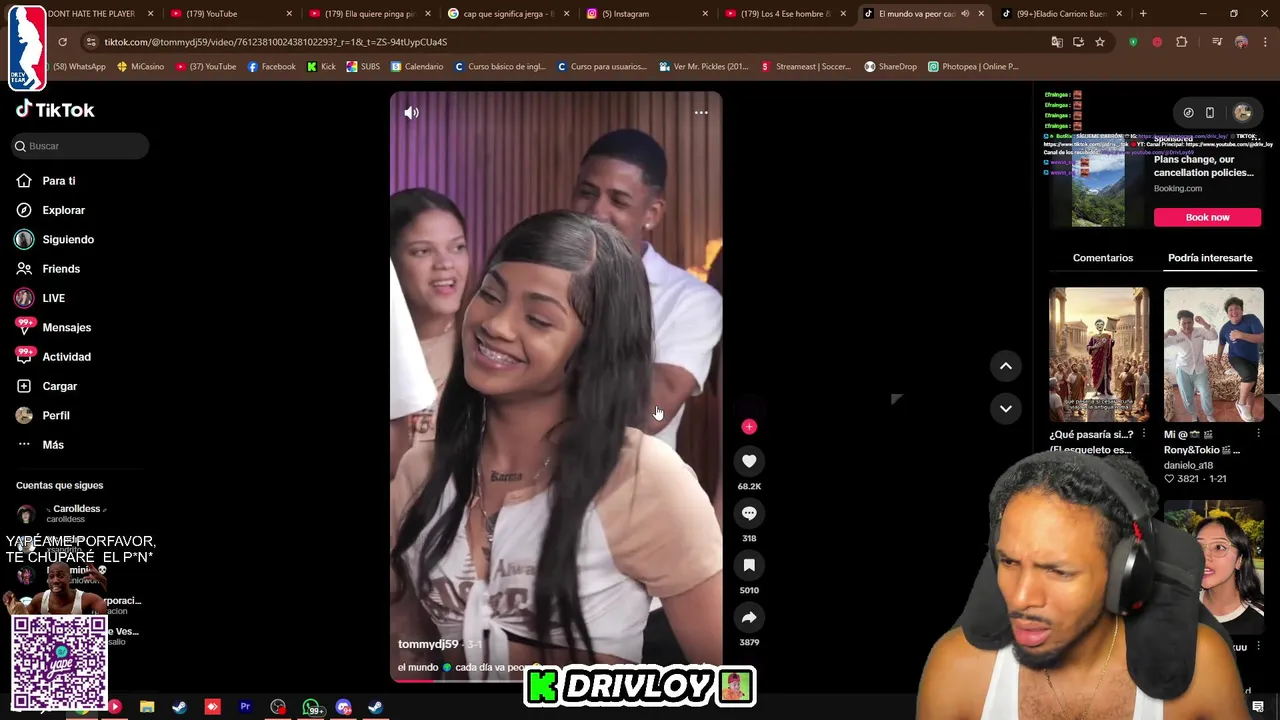Reload the page in the browser

point(62,42)
